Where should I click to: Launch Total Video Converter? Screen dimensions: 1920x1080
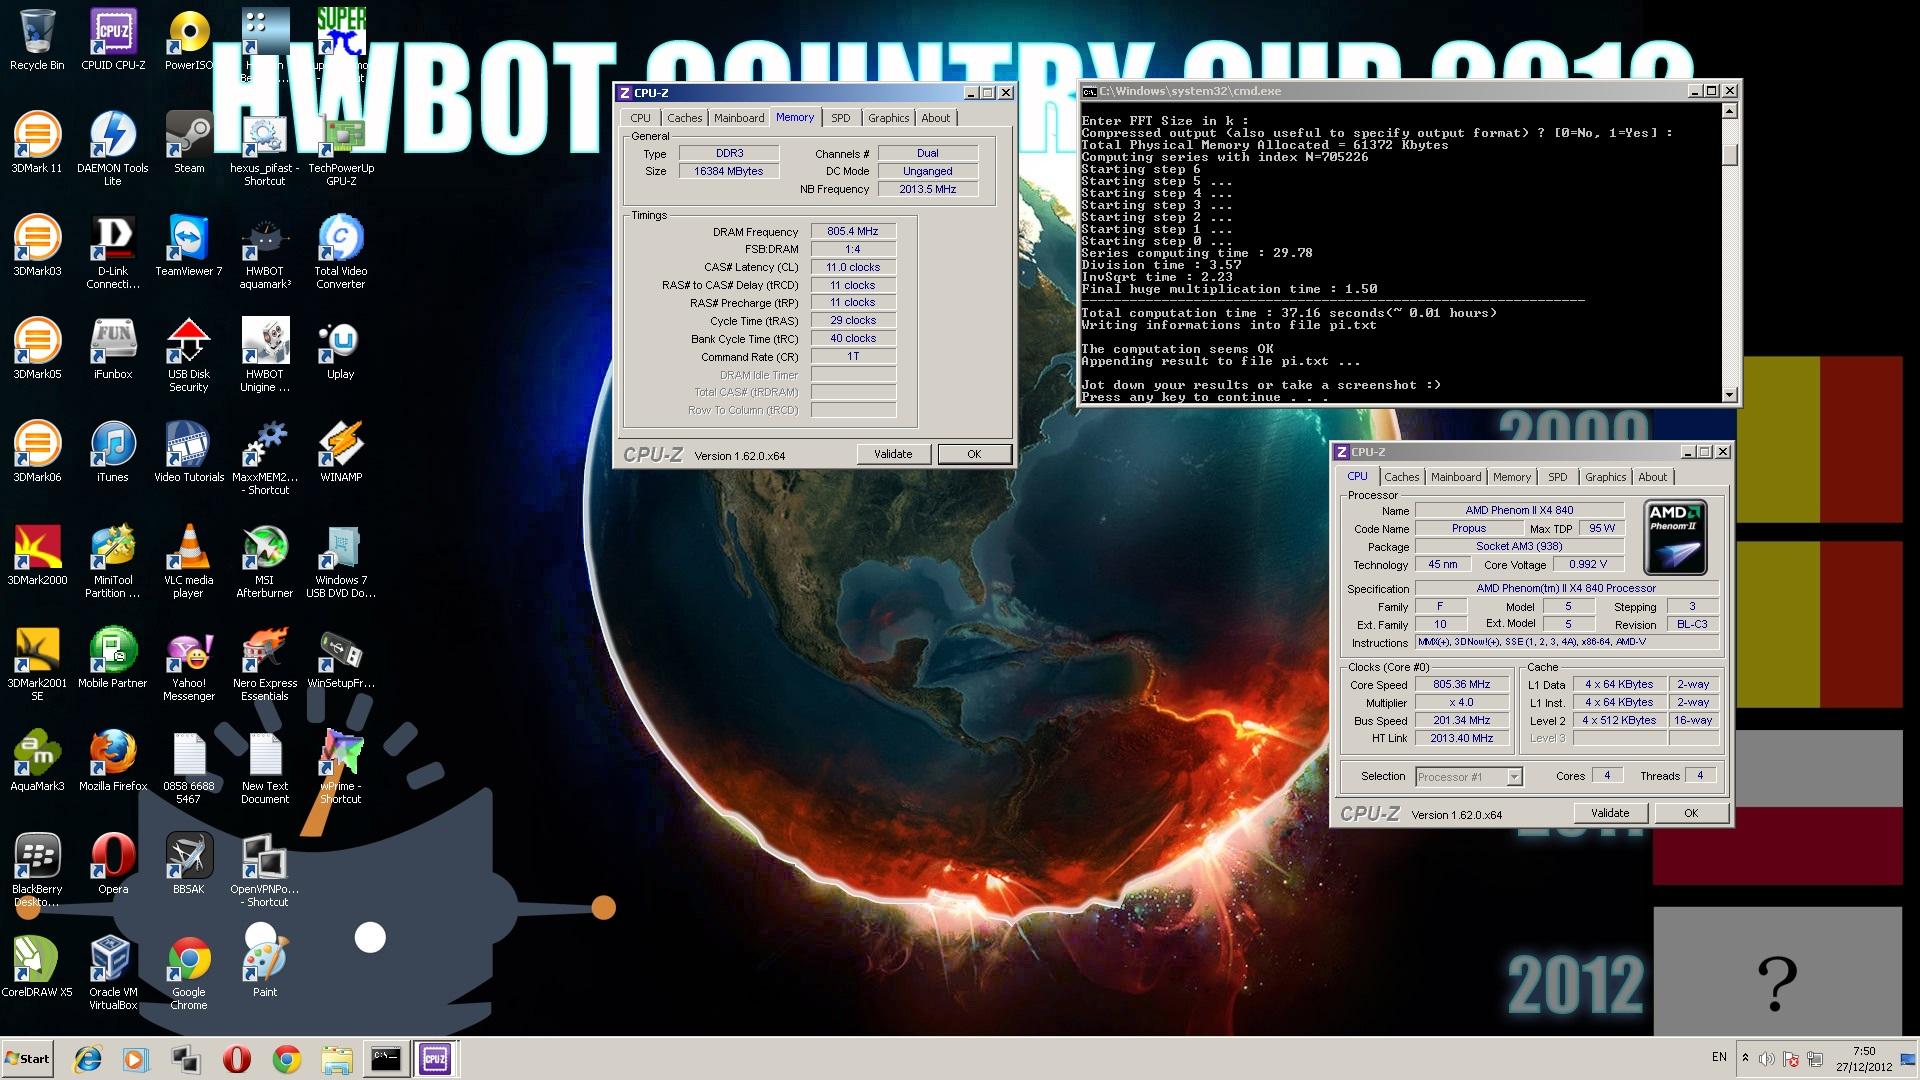[x=341, y=252]
